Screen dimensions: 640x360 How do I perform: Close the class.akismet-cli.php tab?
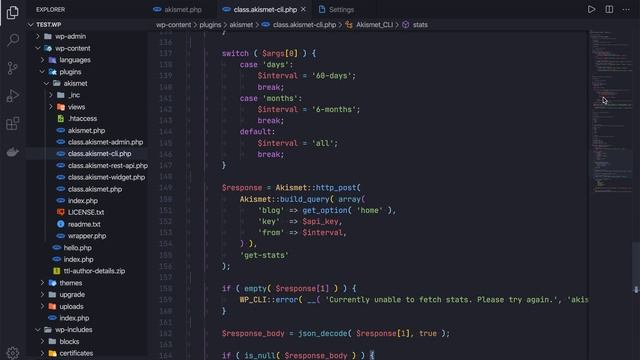click(x=303, y=9)
